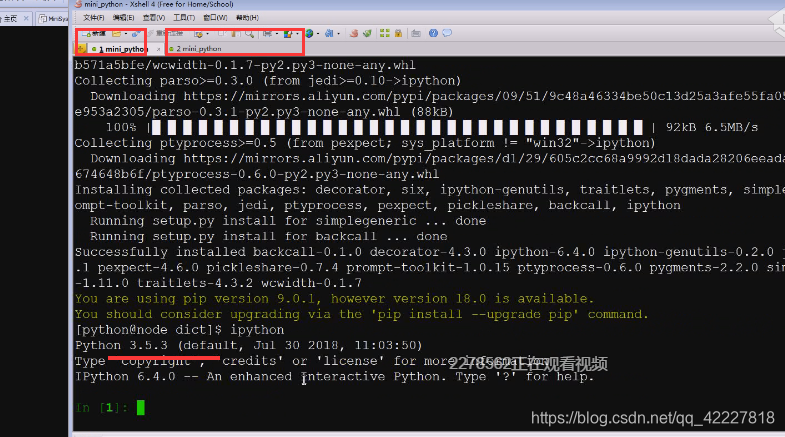Click the Find magnifier icon
785x437 pixels.
(x=249, y=34)
